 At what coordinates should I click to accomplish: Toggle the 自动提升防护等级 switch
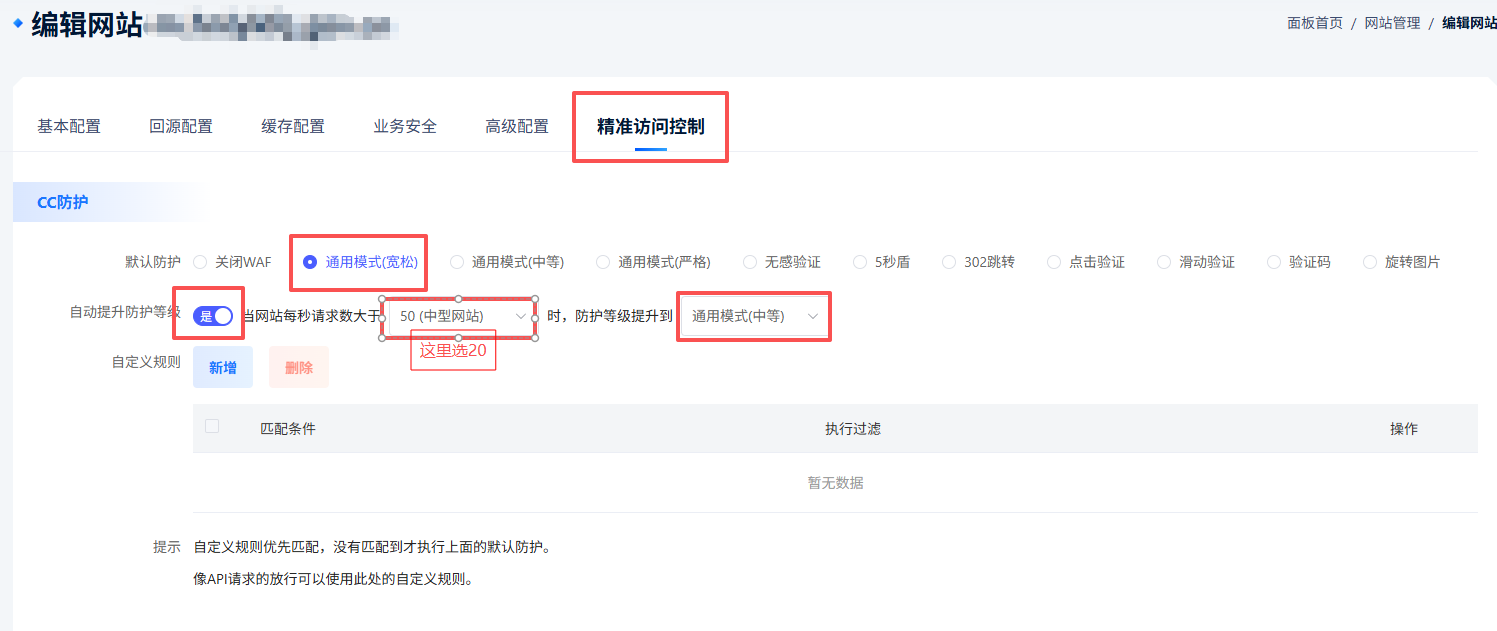click(213, 316)
